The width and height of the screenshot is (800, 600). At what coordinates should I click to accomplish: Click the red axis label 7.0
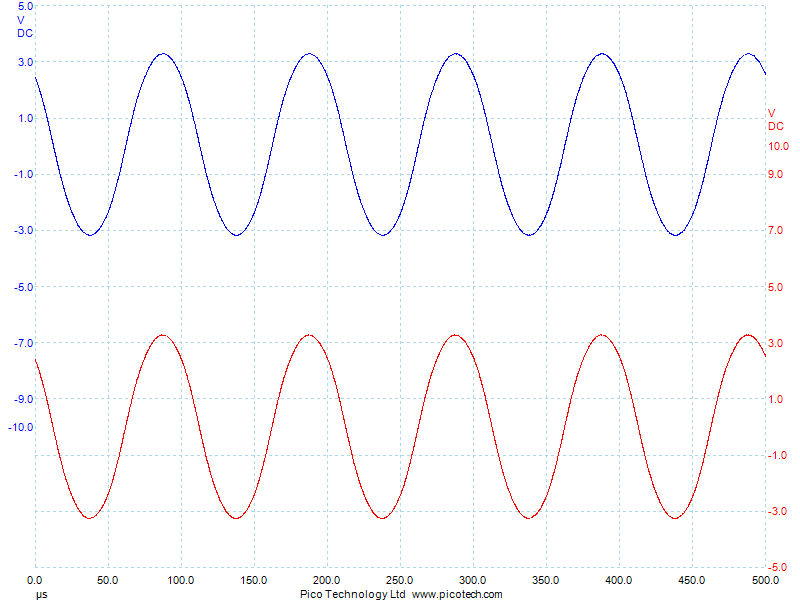tap(776, 231)
